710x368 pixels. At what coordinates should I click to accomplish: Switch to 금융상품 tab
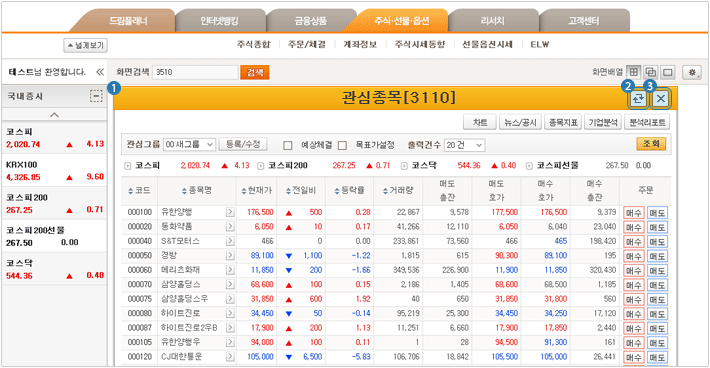tap(311, 21)
